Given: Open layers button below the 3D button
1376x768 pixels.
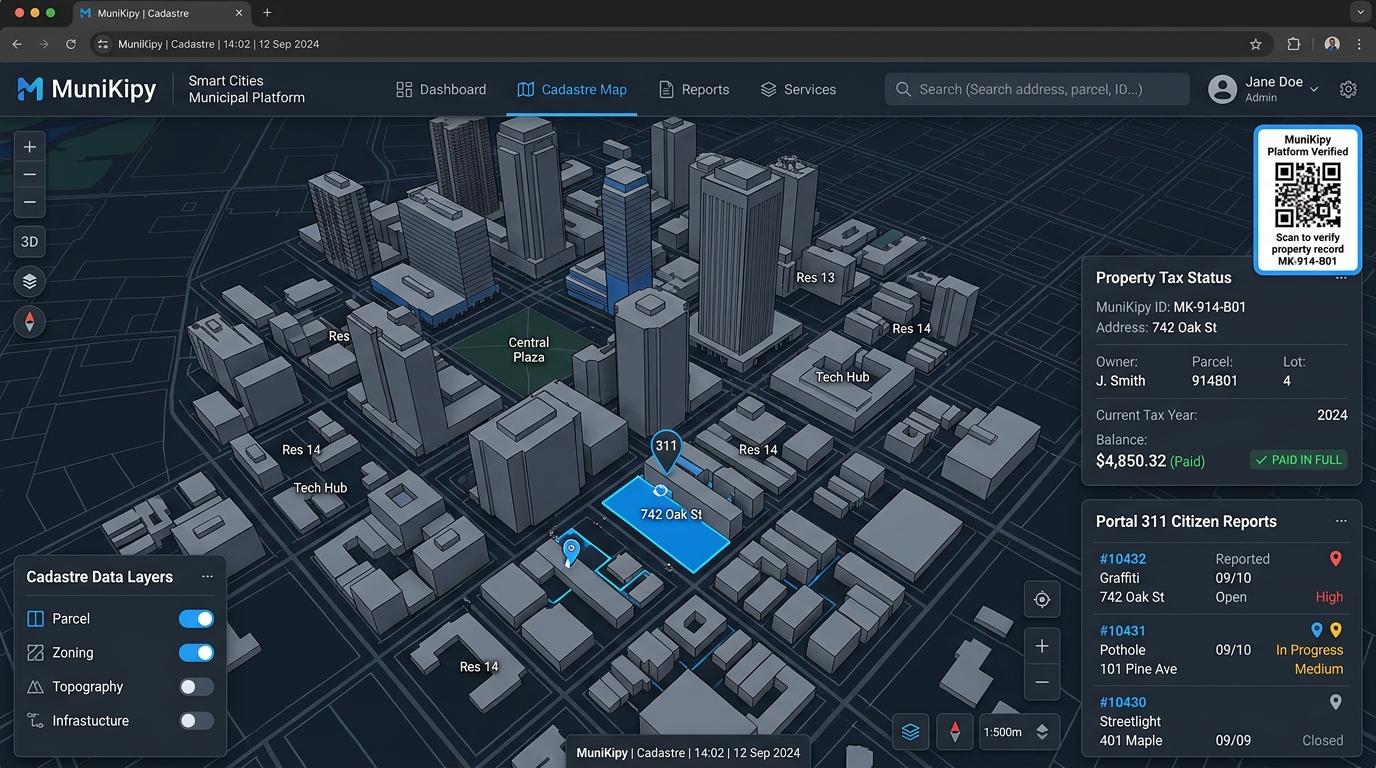Looking at the screenshot, I should pos(30,282).
